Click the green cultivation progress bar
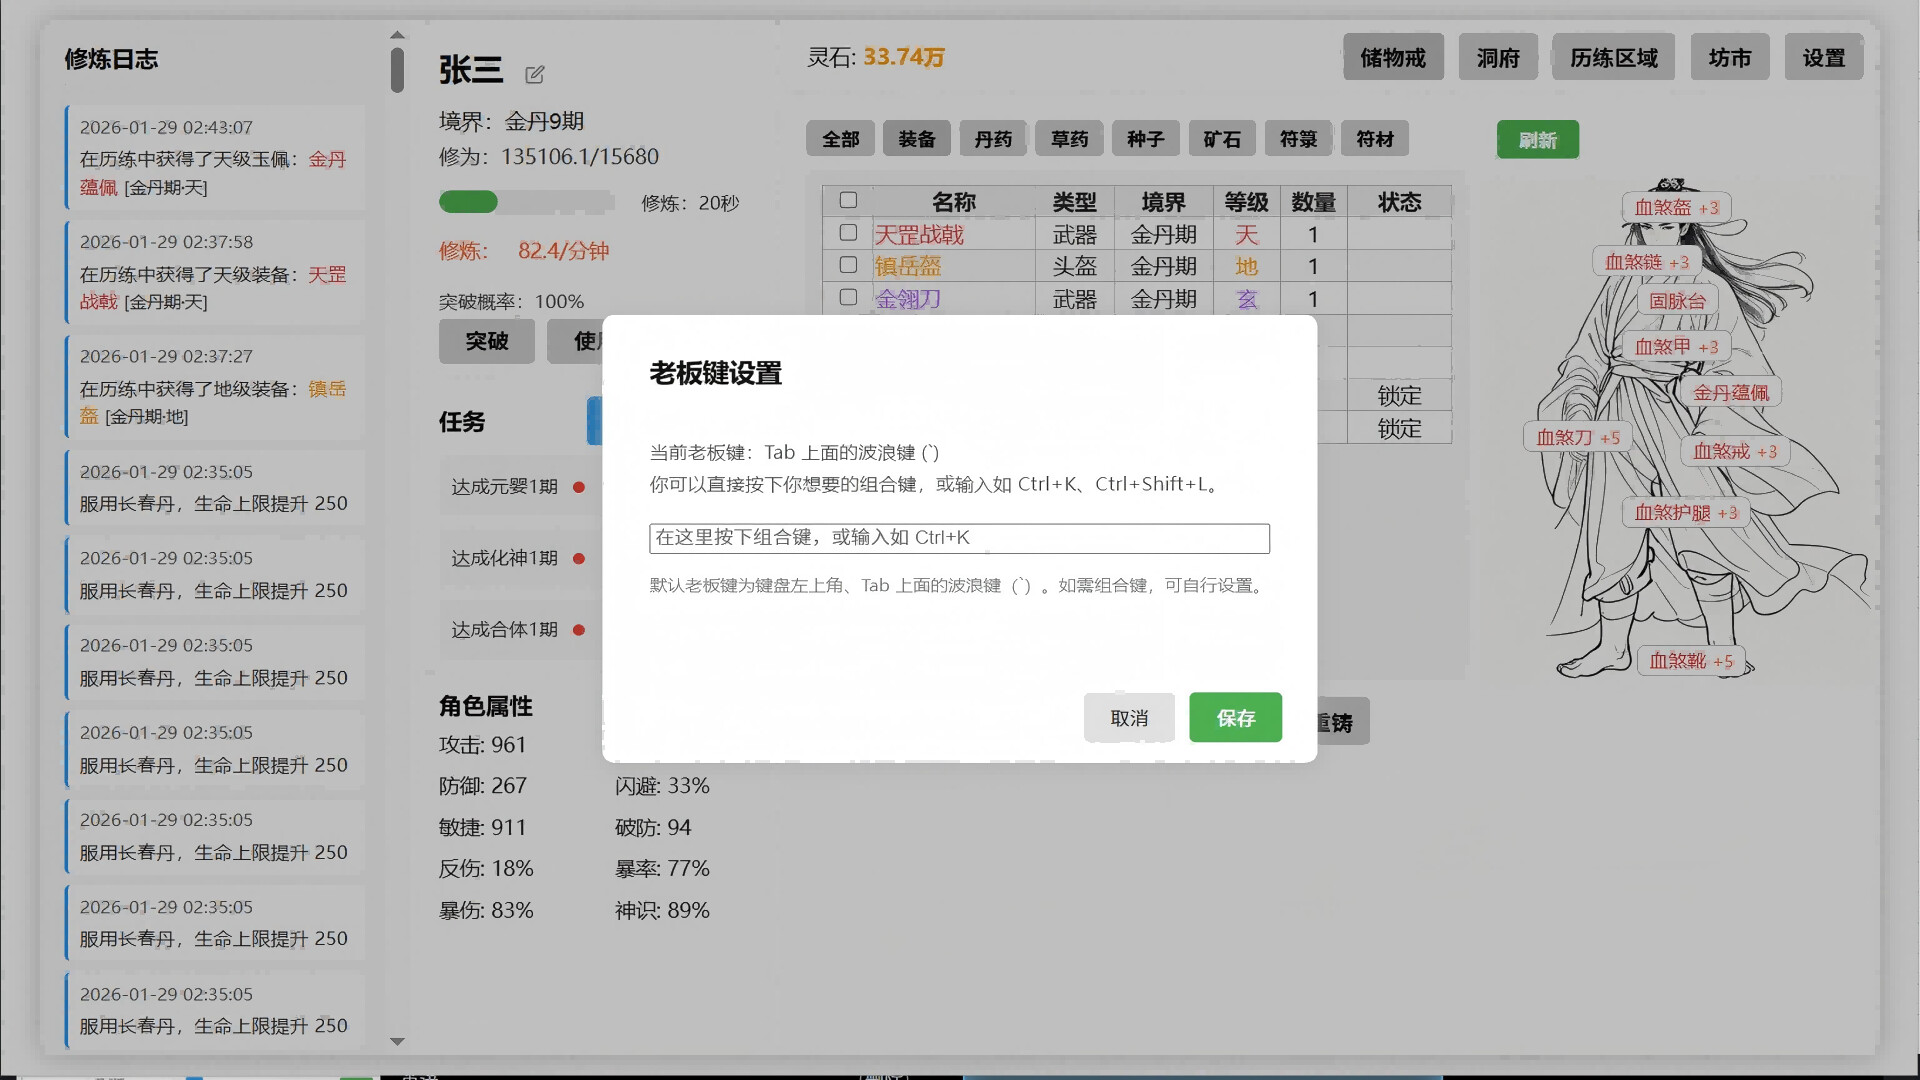Image resolution: width=1920 pixels, height=1080 pixels. coord(468,202)
